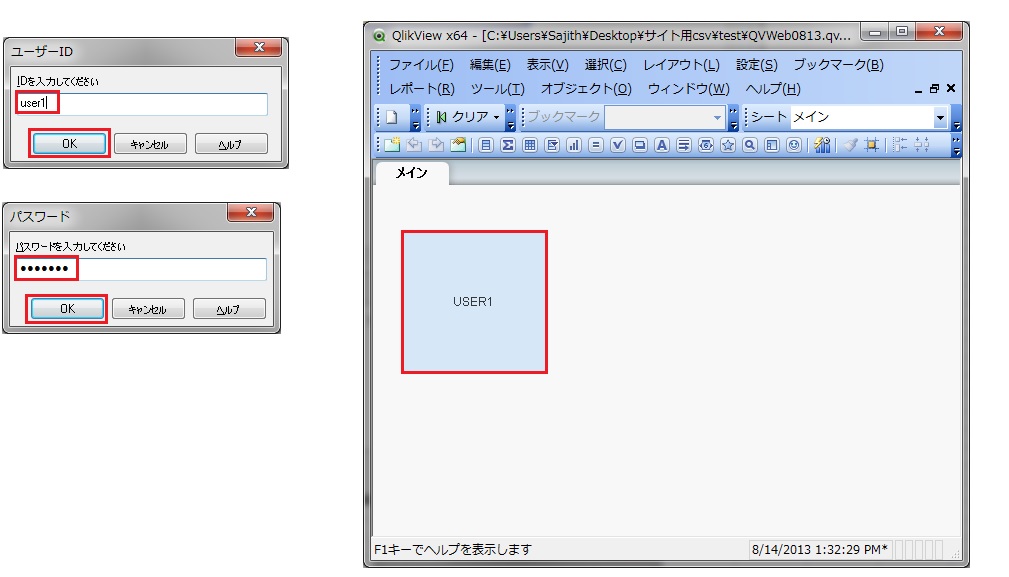Screen dimensions: 1009x577
Task: Open the レイアウト(L) menu
Action: [x=681, y=65]
